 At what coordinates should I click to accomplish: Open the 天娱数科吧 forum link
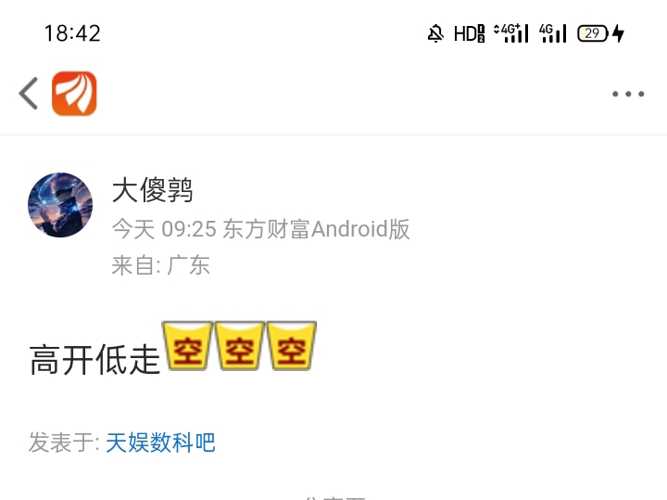pos(160,443)
